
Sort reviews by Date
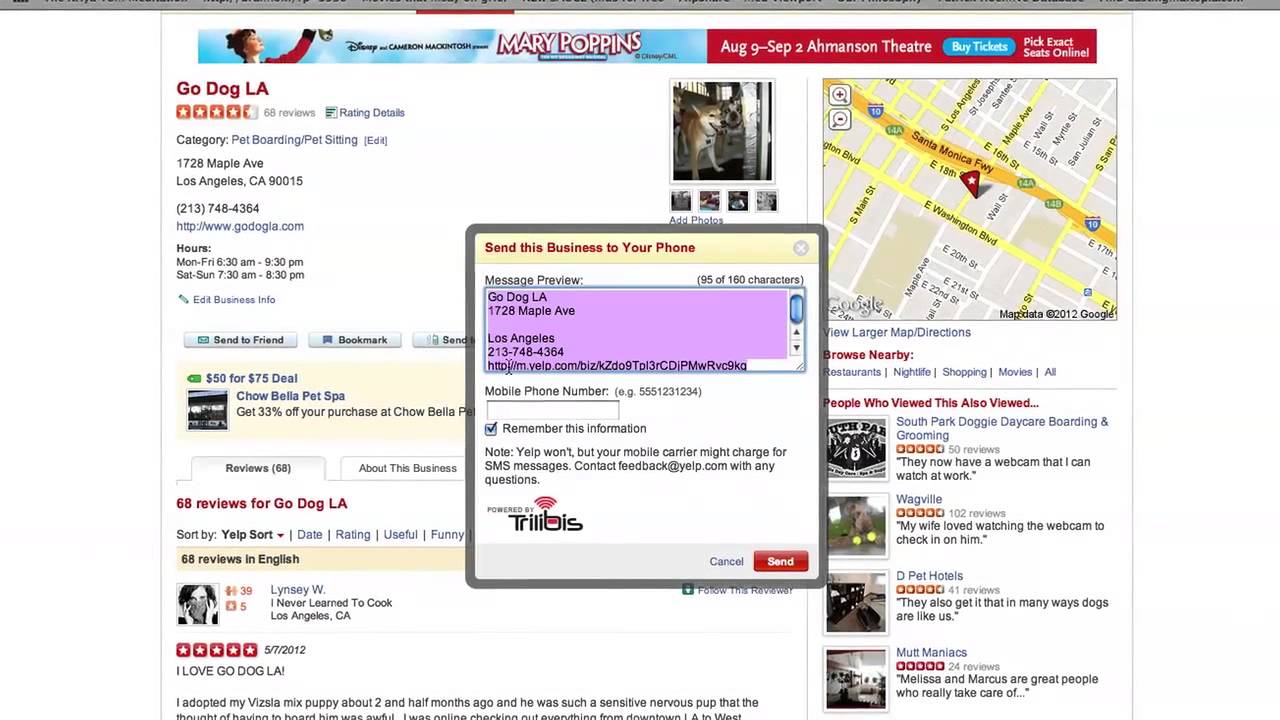[x=310, y=535]
